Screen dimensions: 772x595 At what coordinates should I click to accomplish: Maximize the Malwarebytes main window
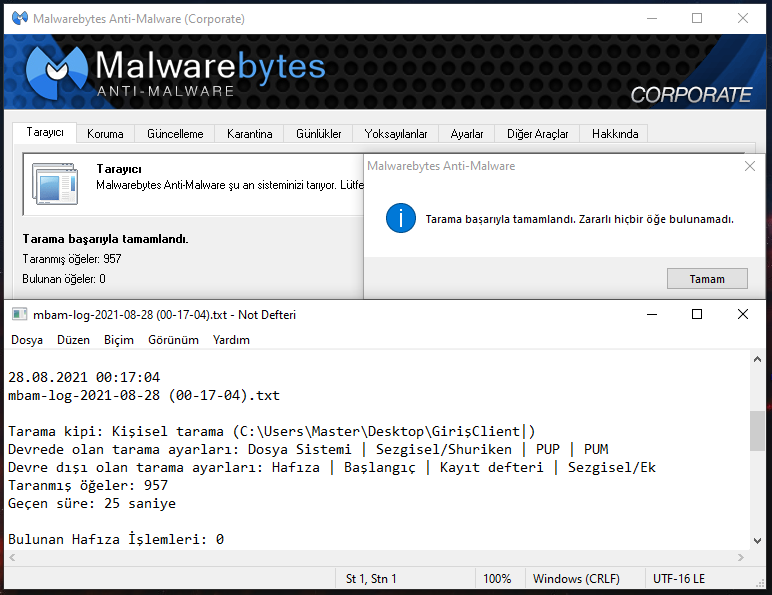697,19
